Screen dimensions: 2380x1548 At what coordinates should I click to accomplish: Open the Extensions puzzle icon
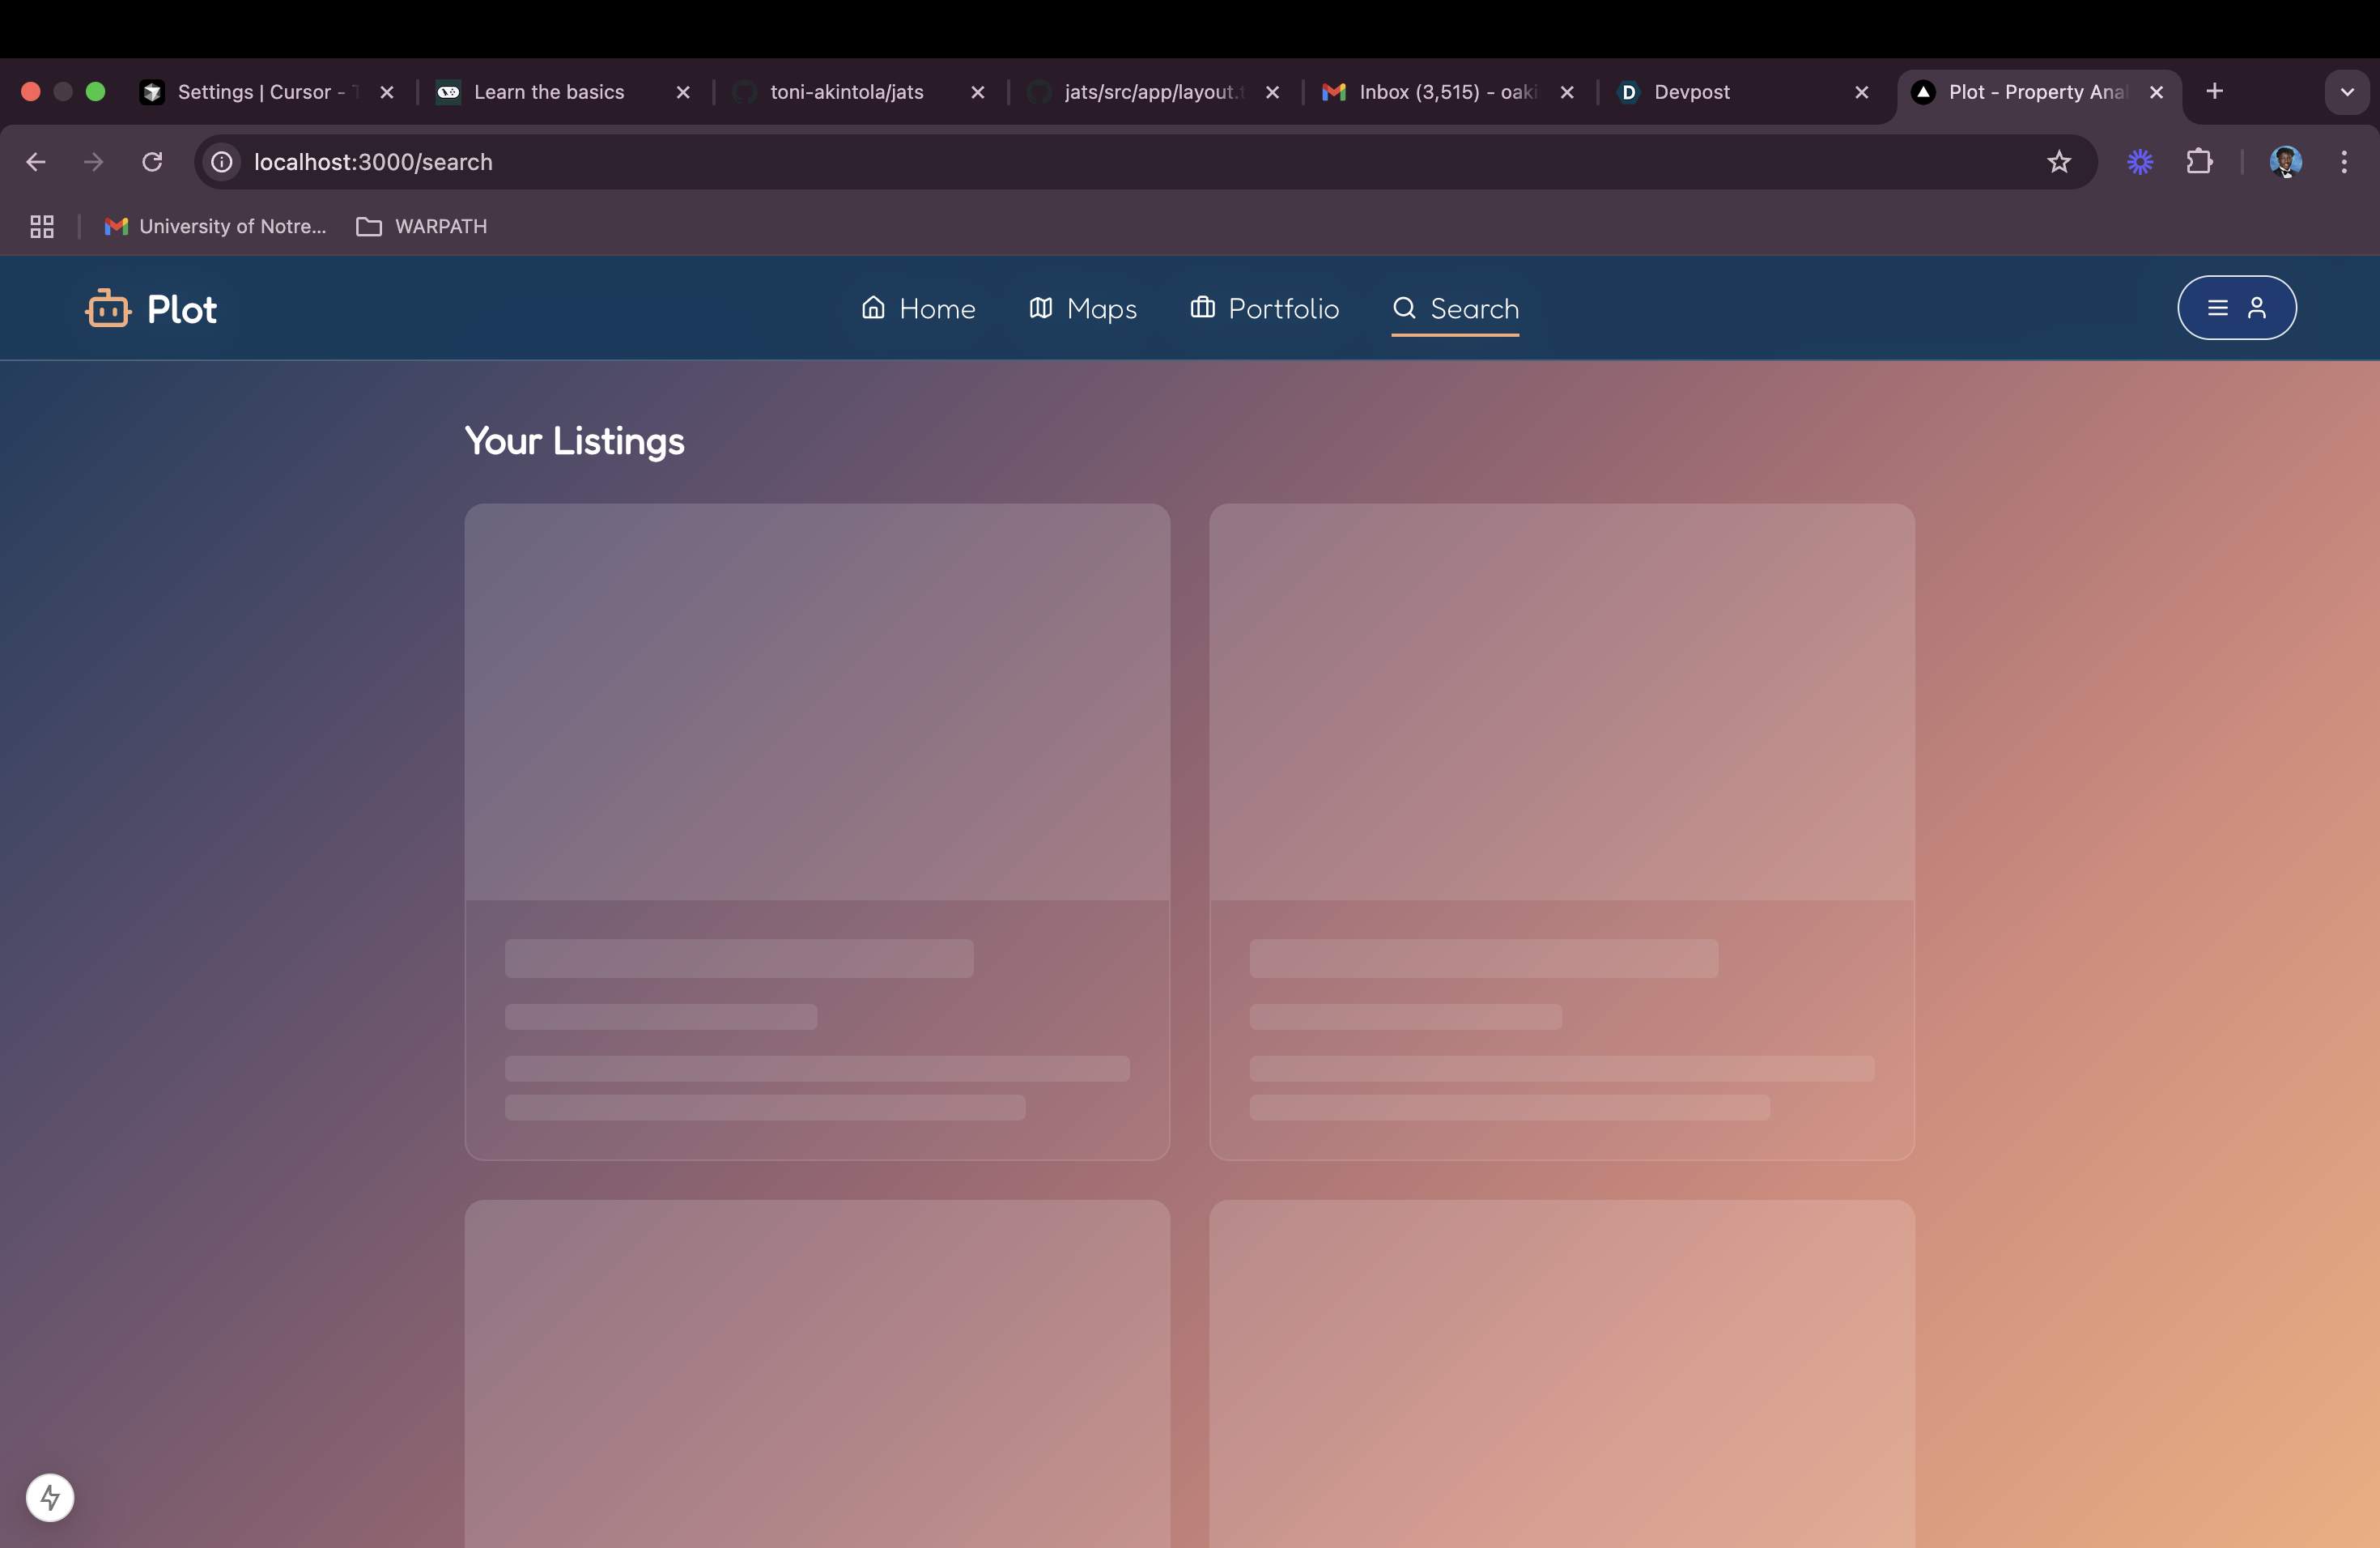coord(2199,162)
